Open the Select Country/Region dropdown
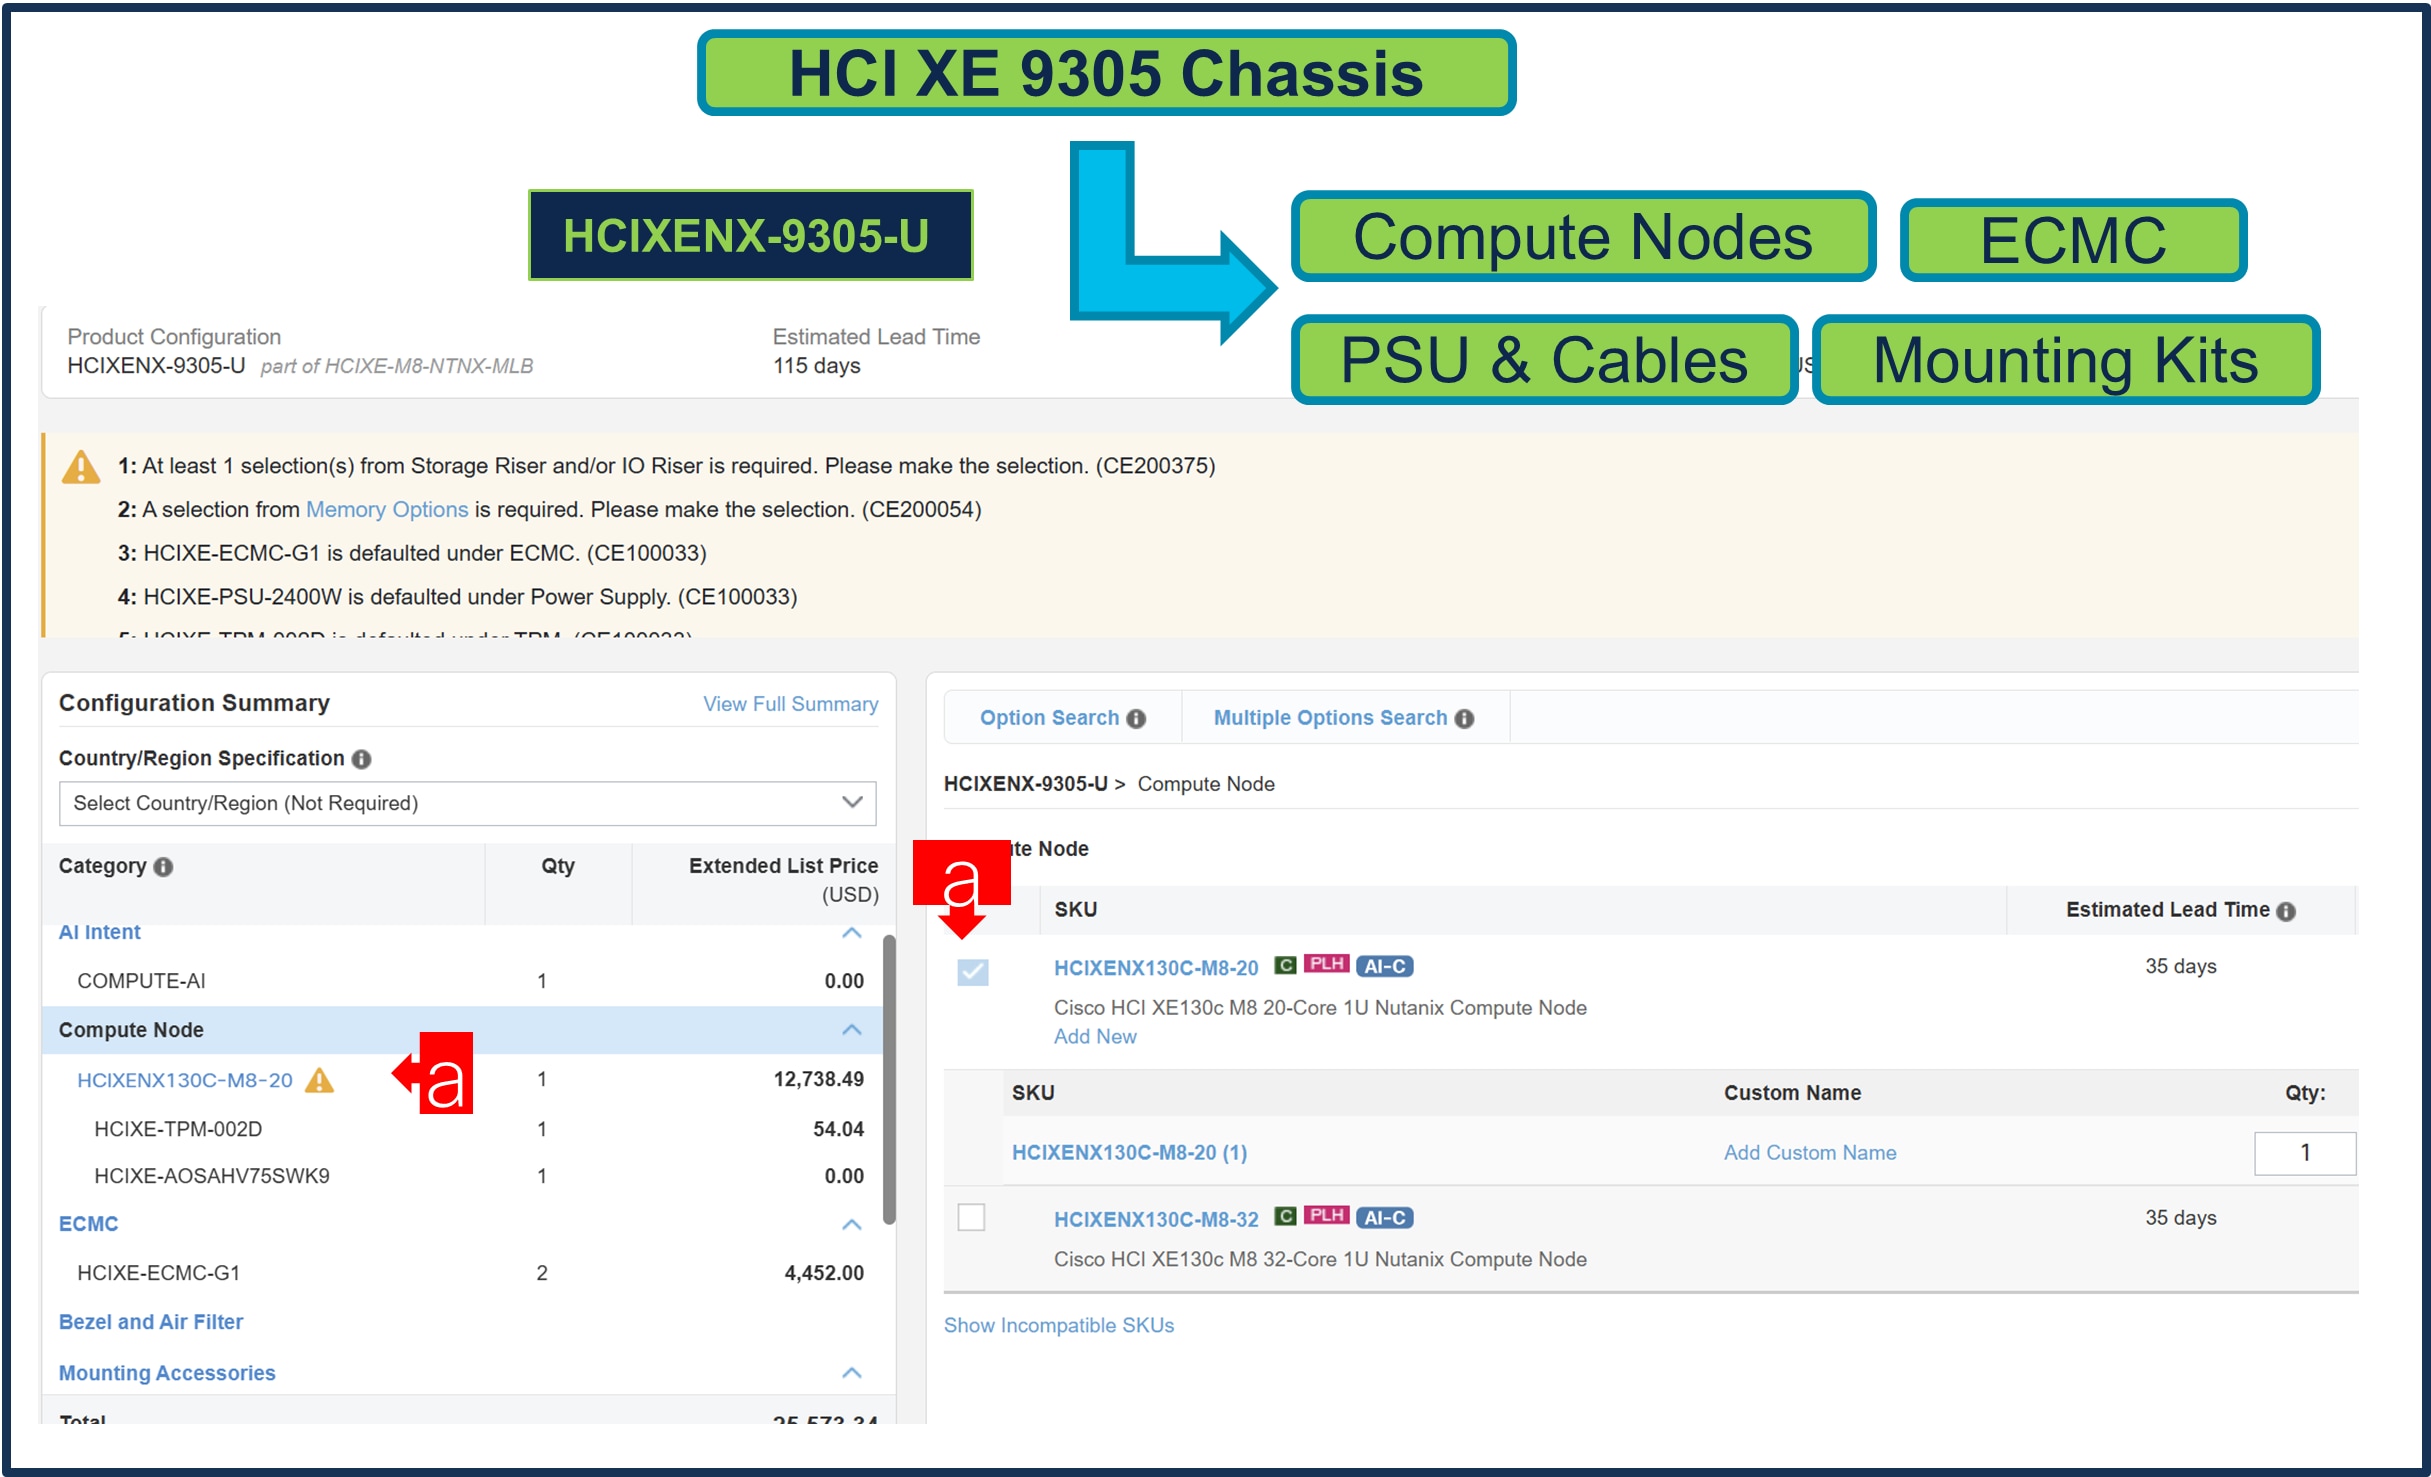2431x1477 pixels. click(x=468, y=804)
